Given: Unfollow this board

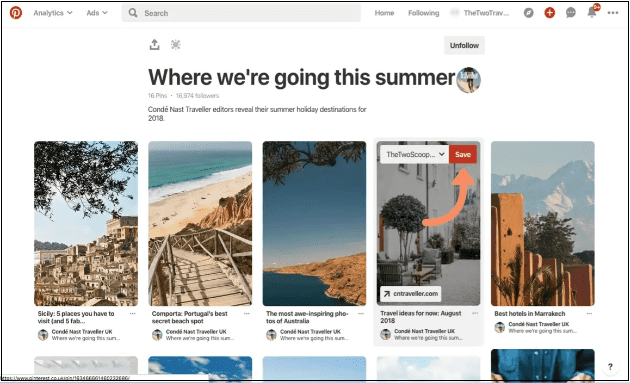Looking at the screenshot, I should click(464, 45).
